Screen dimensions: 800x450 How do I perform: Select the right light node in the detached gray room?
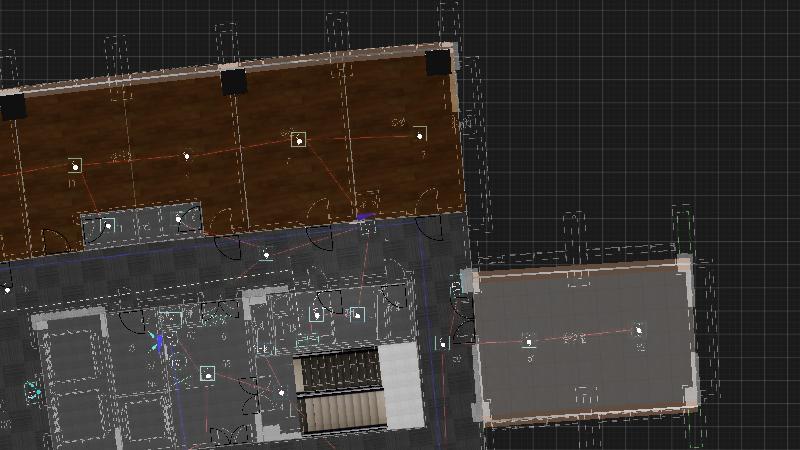639,329
